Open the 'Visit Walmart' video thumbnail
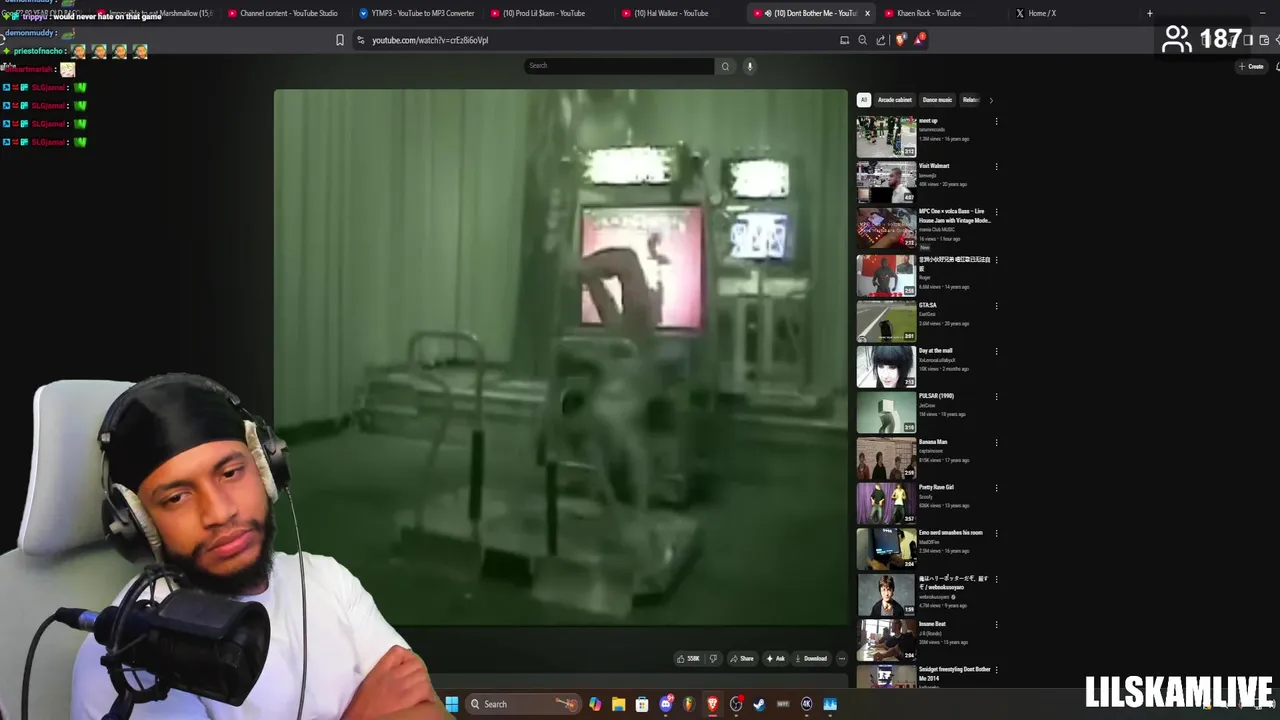 tap(886, 182)
